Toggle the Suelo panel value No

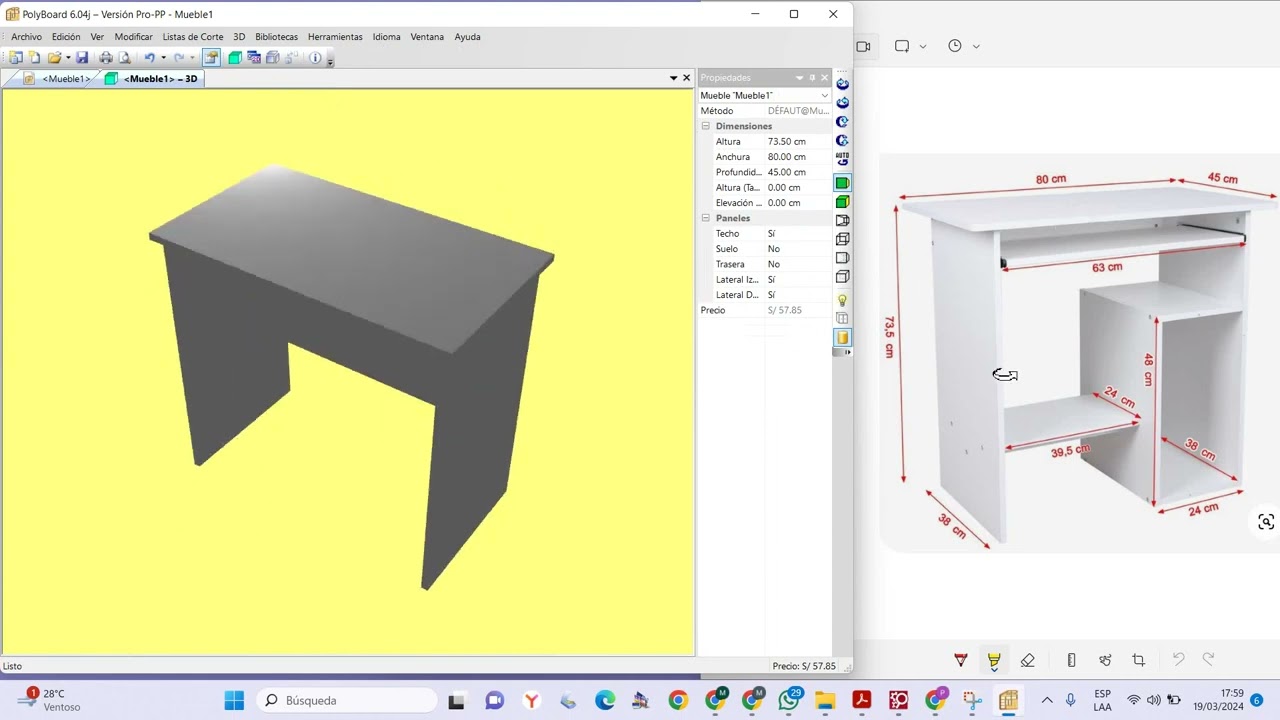coord(797,249)
